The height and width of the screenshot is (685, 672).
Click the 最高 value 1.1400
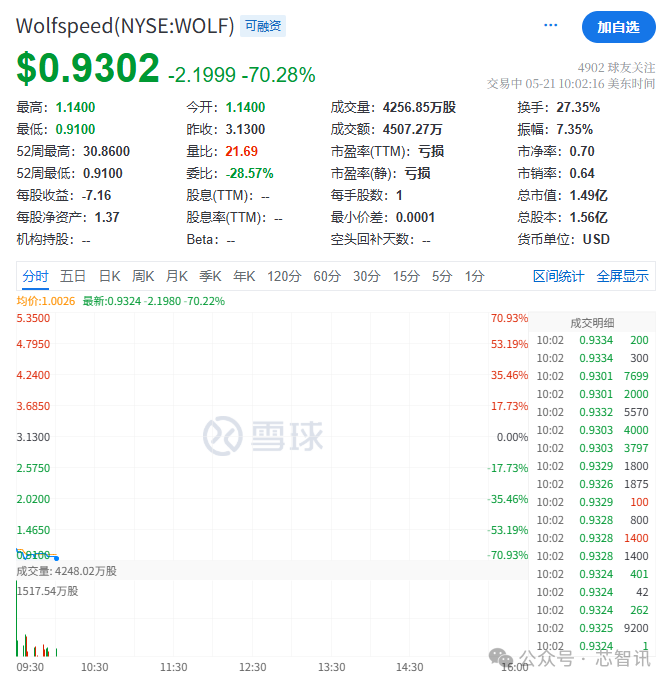point(75,107)
